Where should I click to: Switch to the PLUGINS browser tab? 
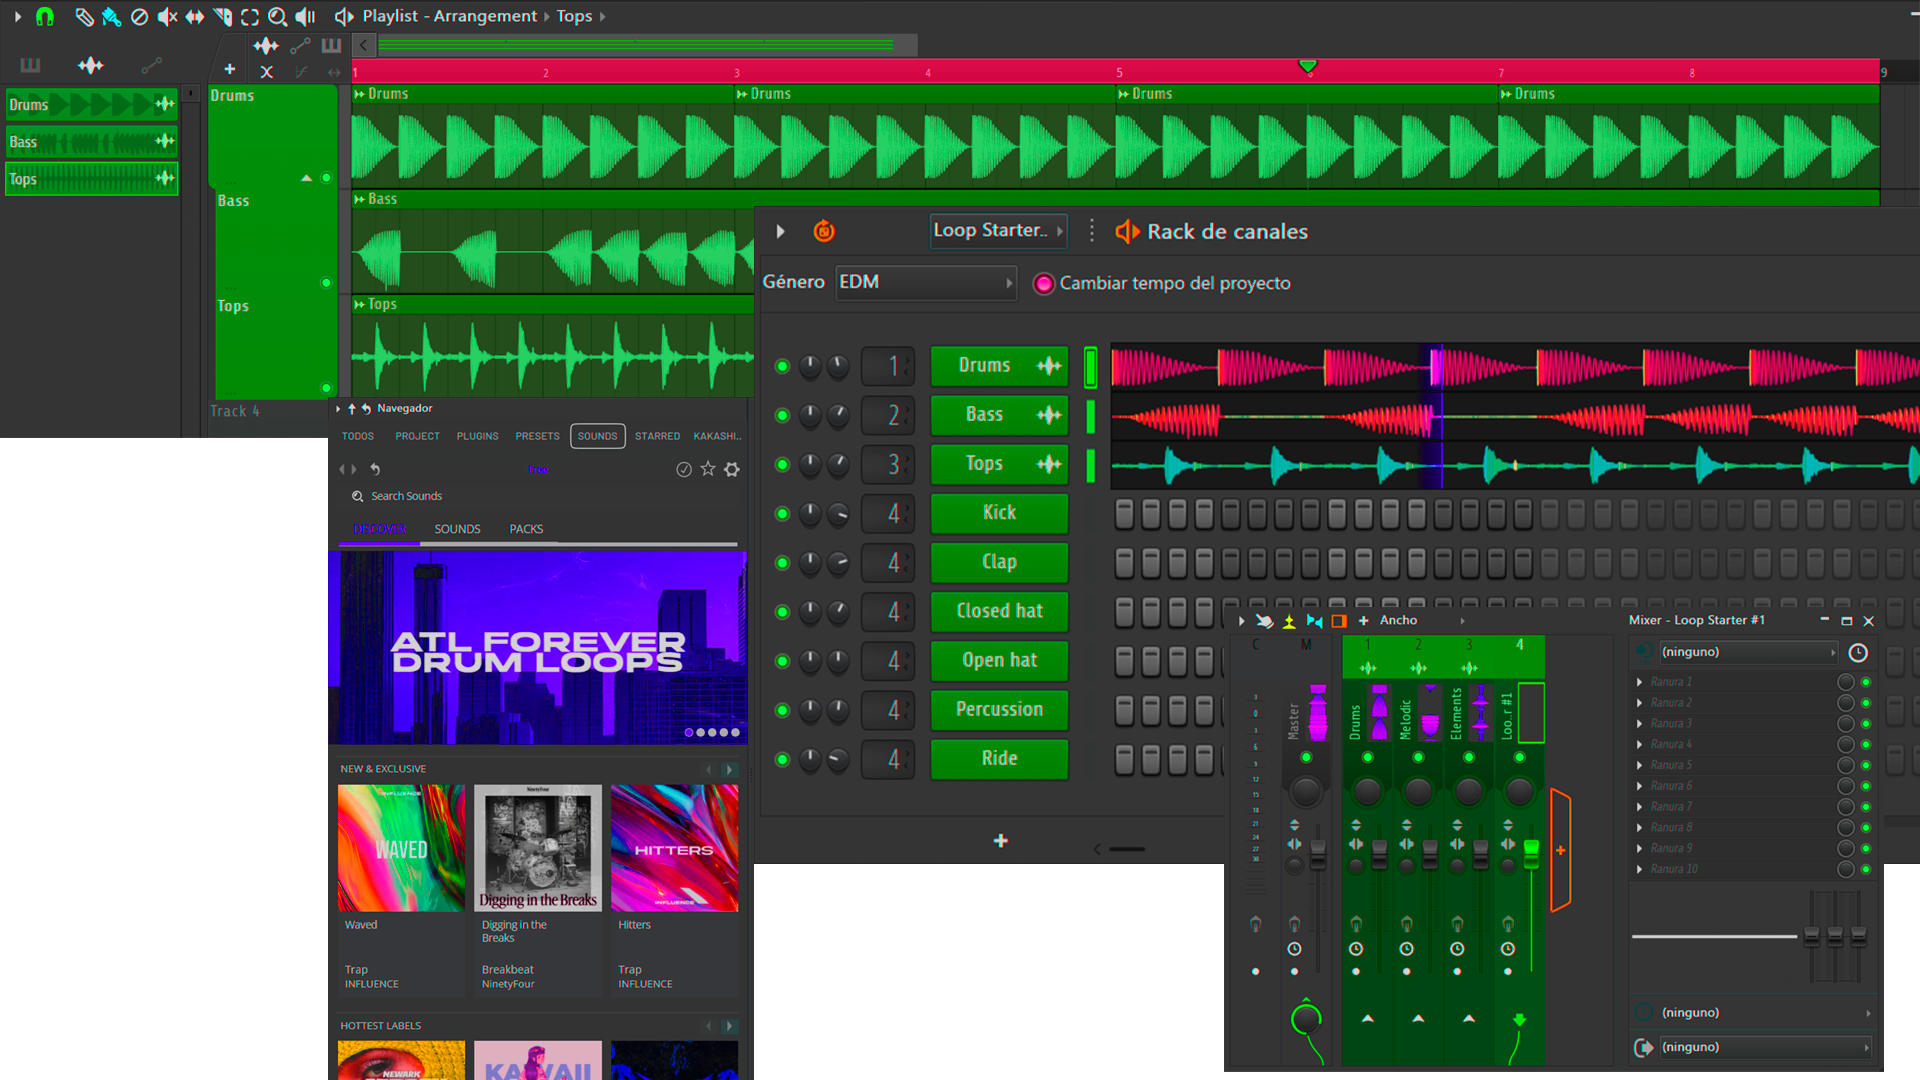click(477, 436)
